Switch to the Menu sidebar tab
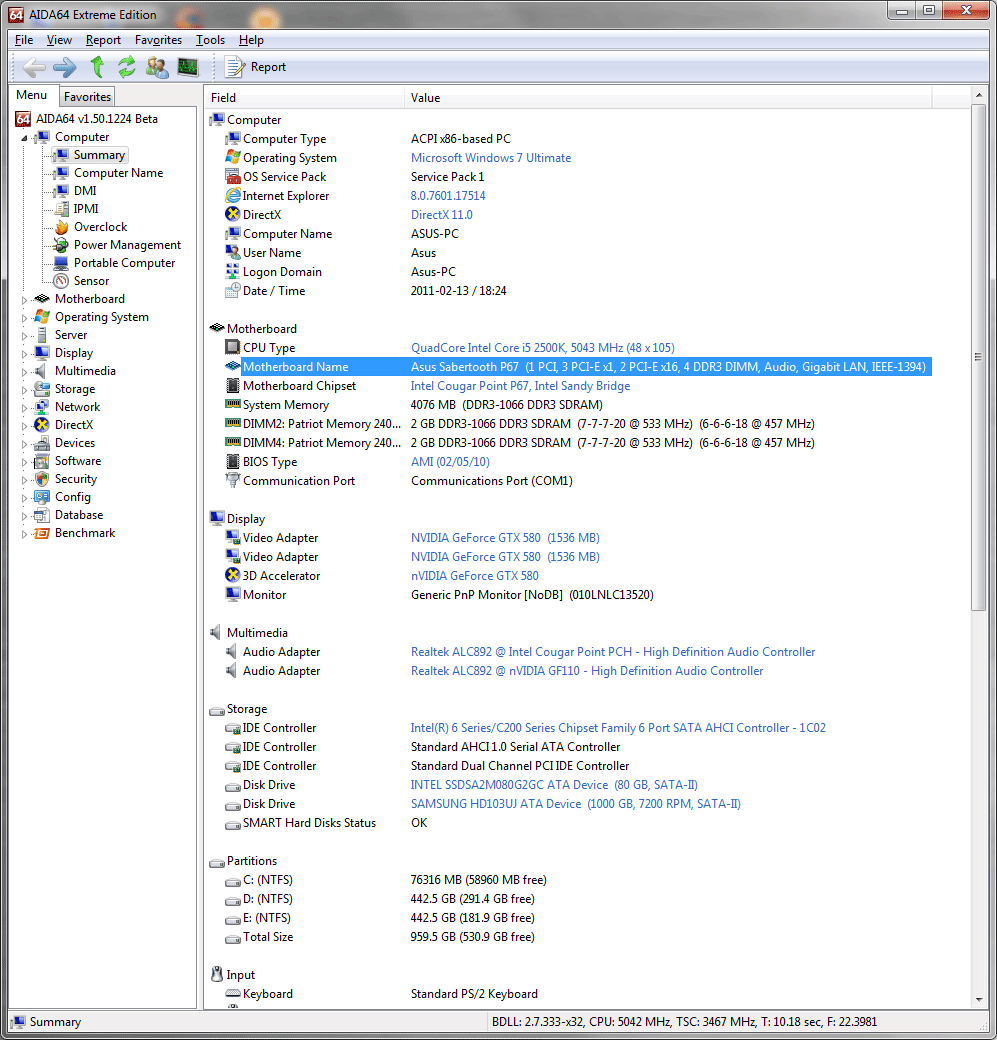 coord(32,95)
